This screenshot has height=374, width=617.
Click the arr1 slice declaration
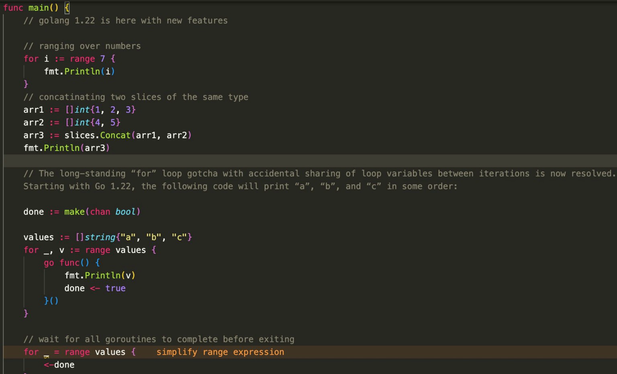[x=79, y=110]
